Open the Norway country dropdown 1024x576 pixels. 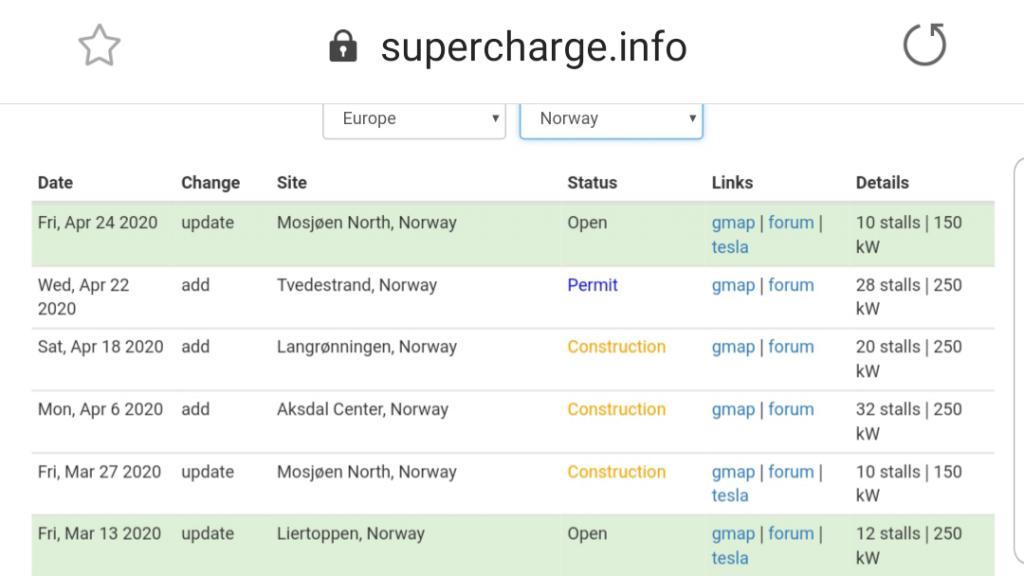point(611,120)
